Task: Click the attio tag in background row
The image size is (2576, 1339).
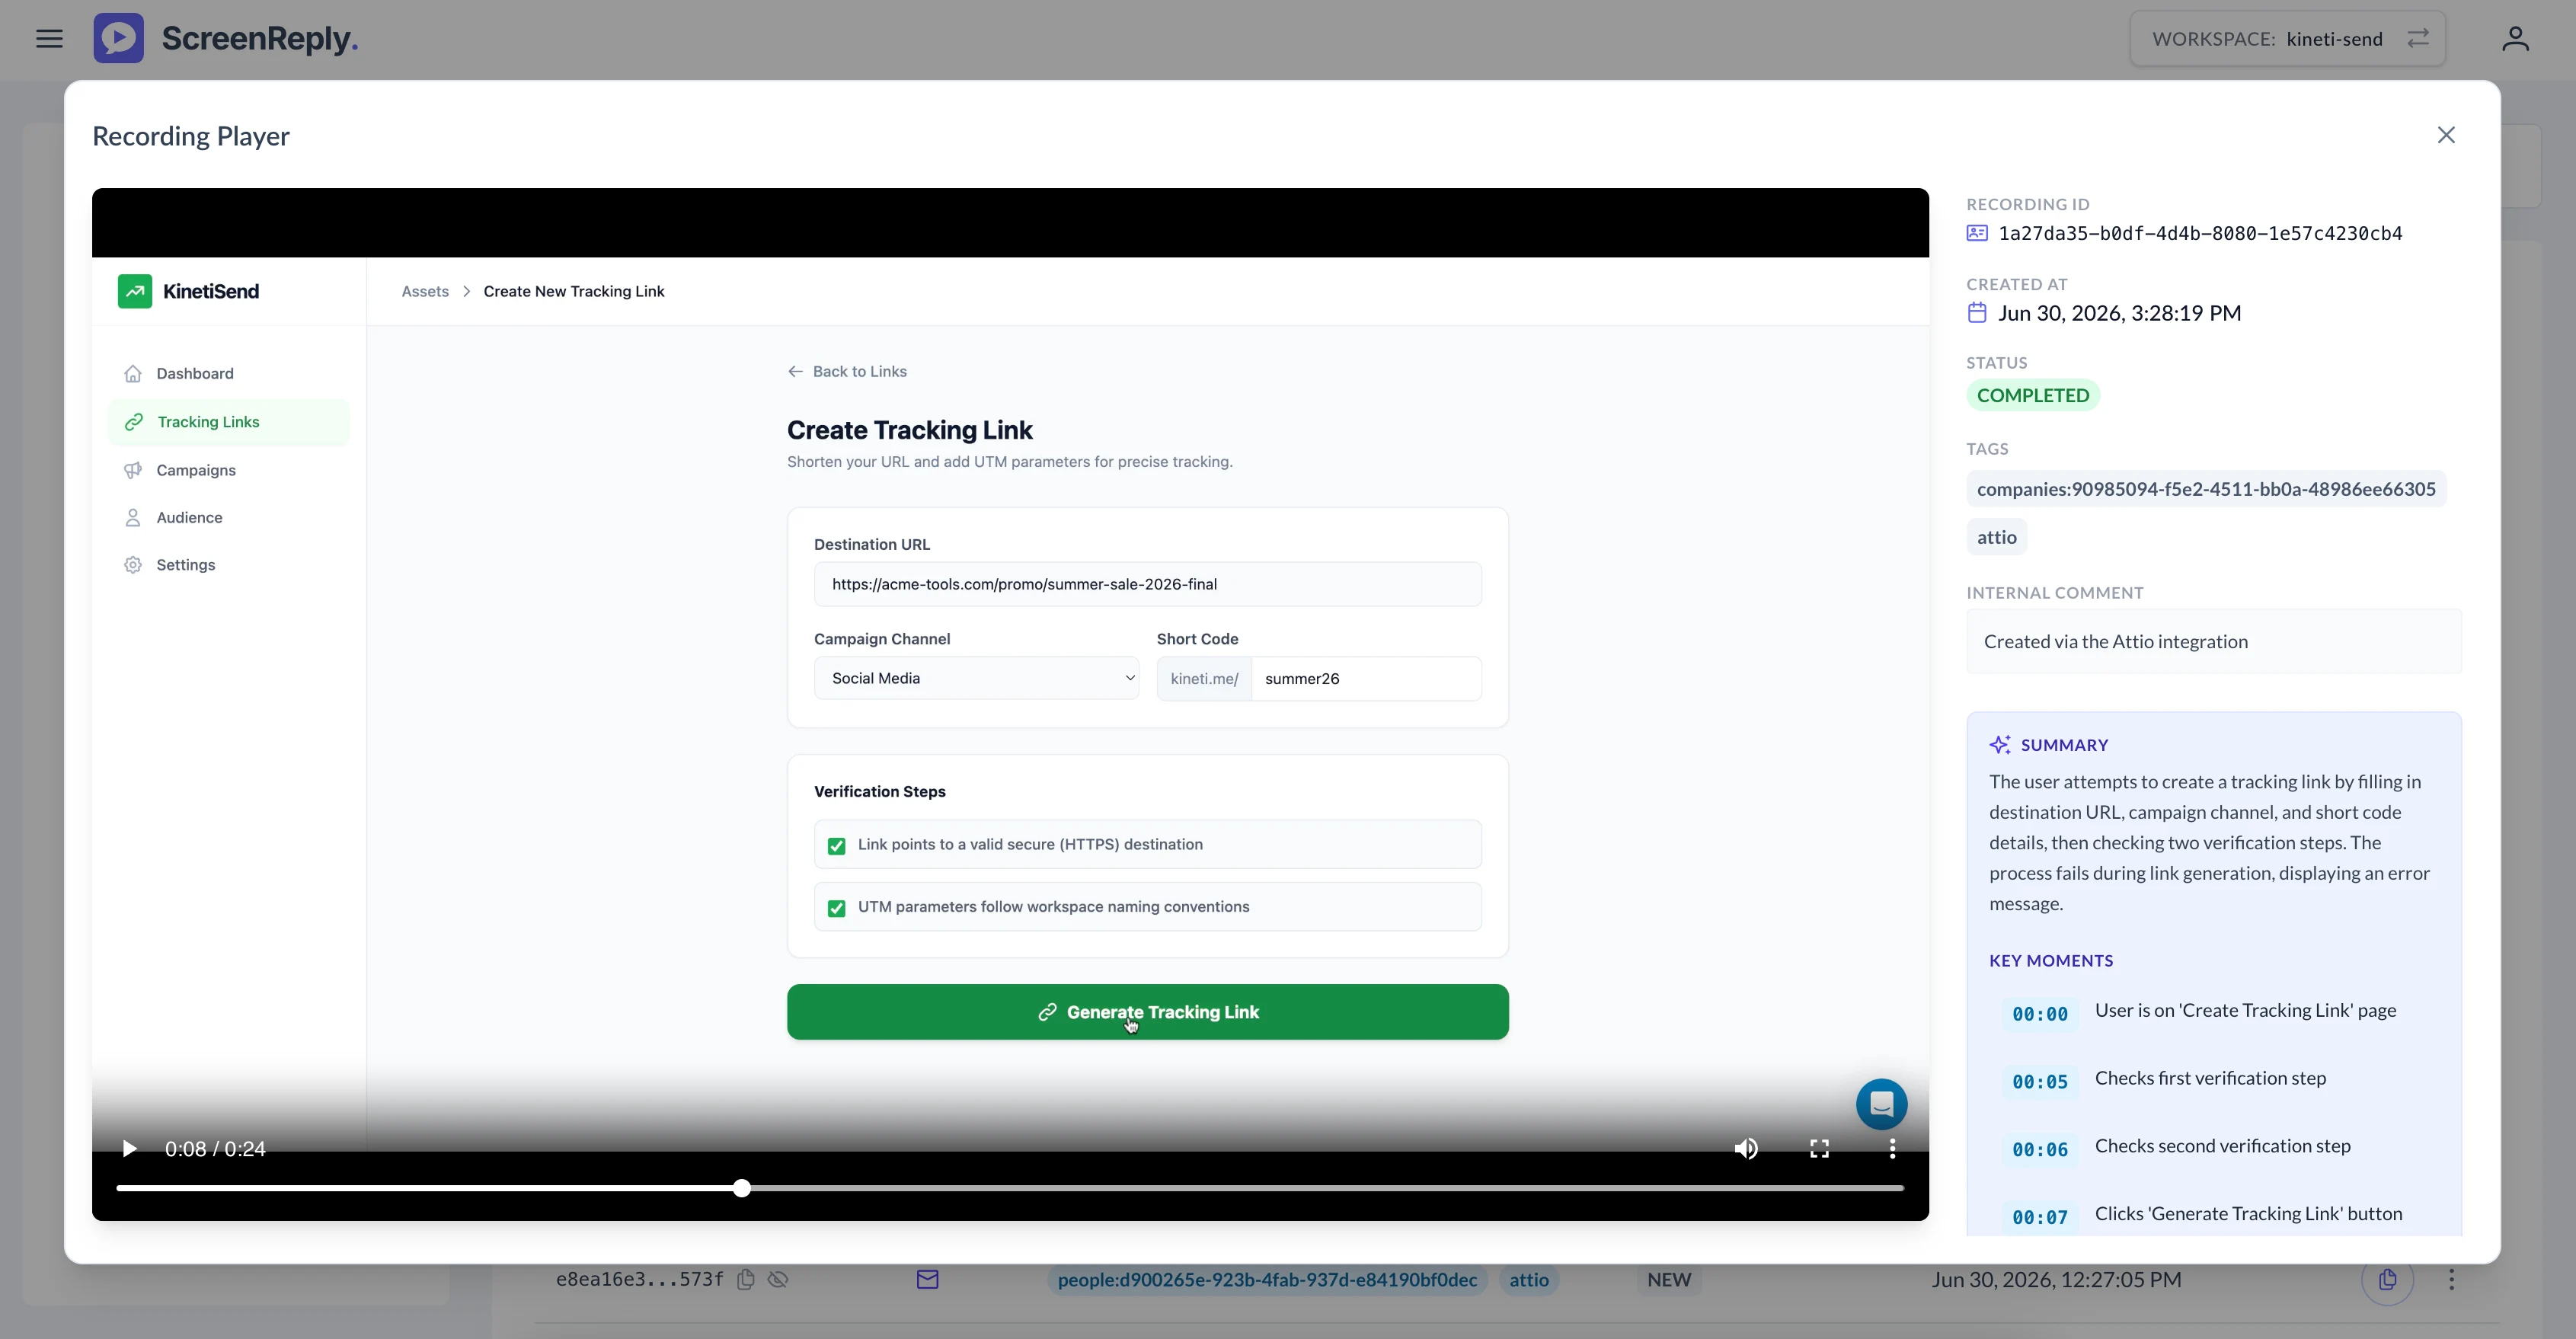Action: point(1528,1279)
